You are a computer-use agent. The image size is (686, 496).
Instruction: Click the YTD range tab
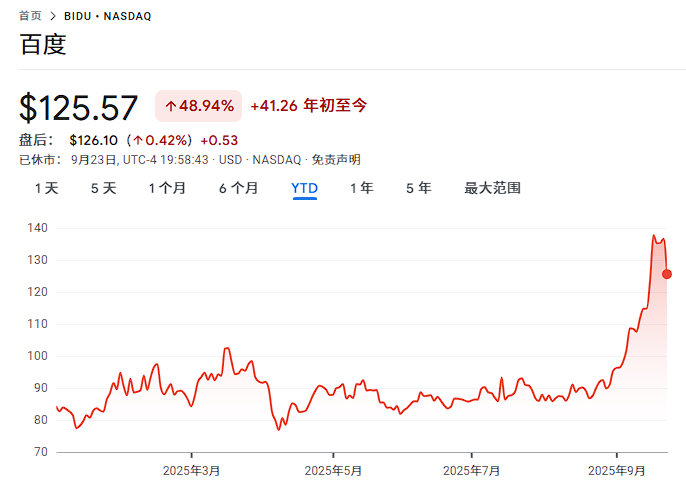point(304,188)
